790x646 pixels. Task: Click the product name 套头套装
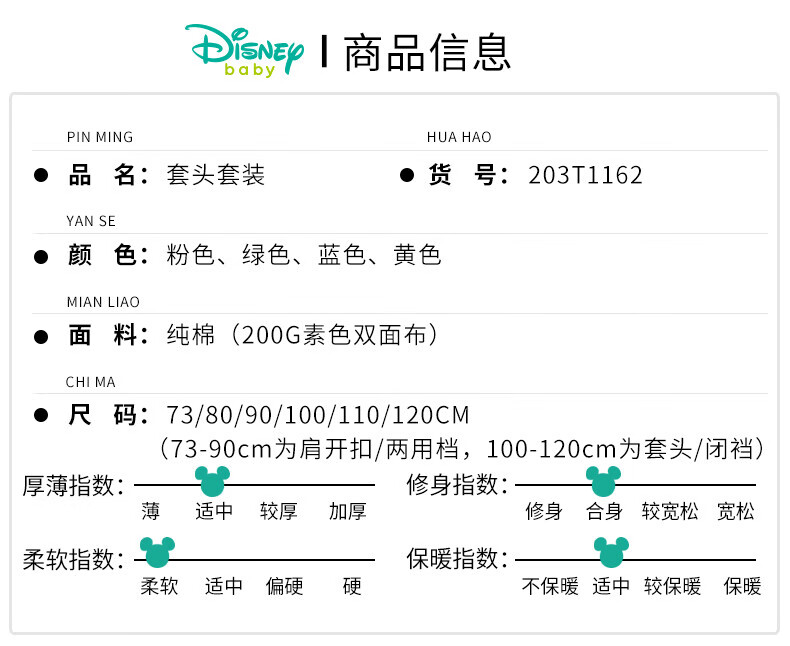[216, 175]
